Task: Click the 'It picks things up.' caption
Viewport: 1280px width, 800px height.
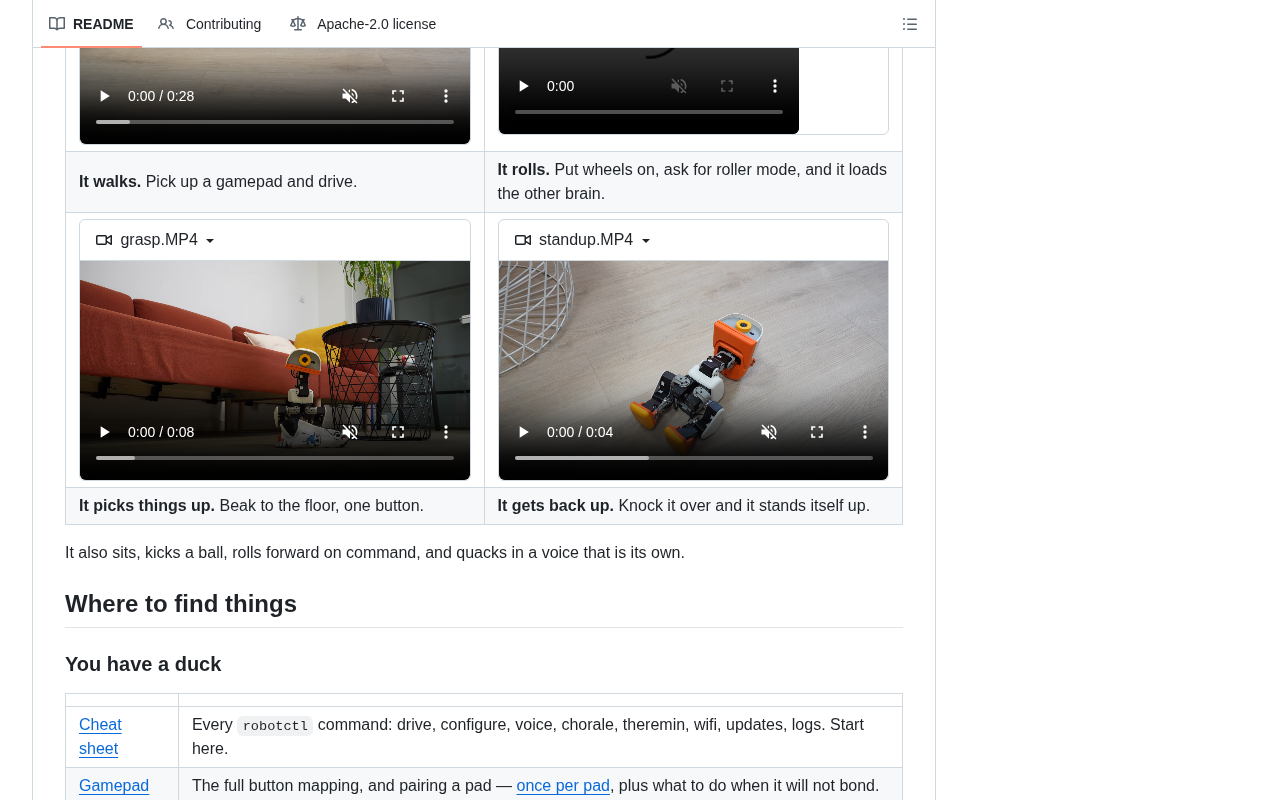Action: [147, 506]
